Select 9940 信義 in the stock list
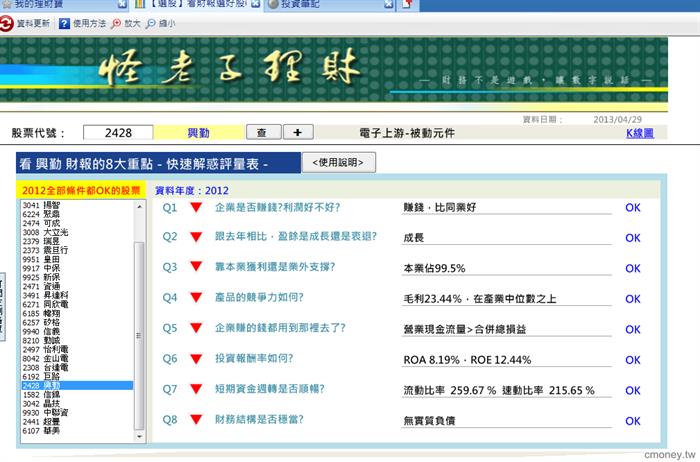This screenshot has width=700, height=462. click(x=78, y=331)
